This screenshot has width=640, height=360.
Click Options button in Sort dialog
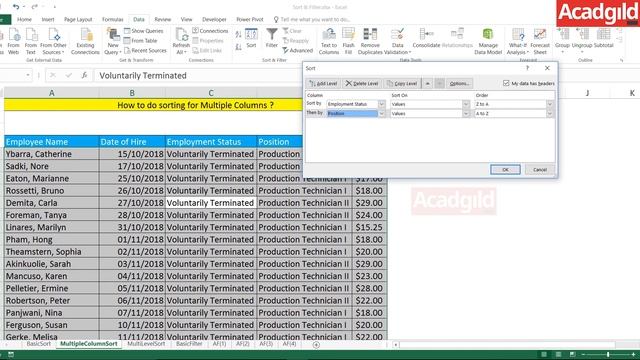(x=459, y=83)
